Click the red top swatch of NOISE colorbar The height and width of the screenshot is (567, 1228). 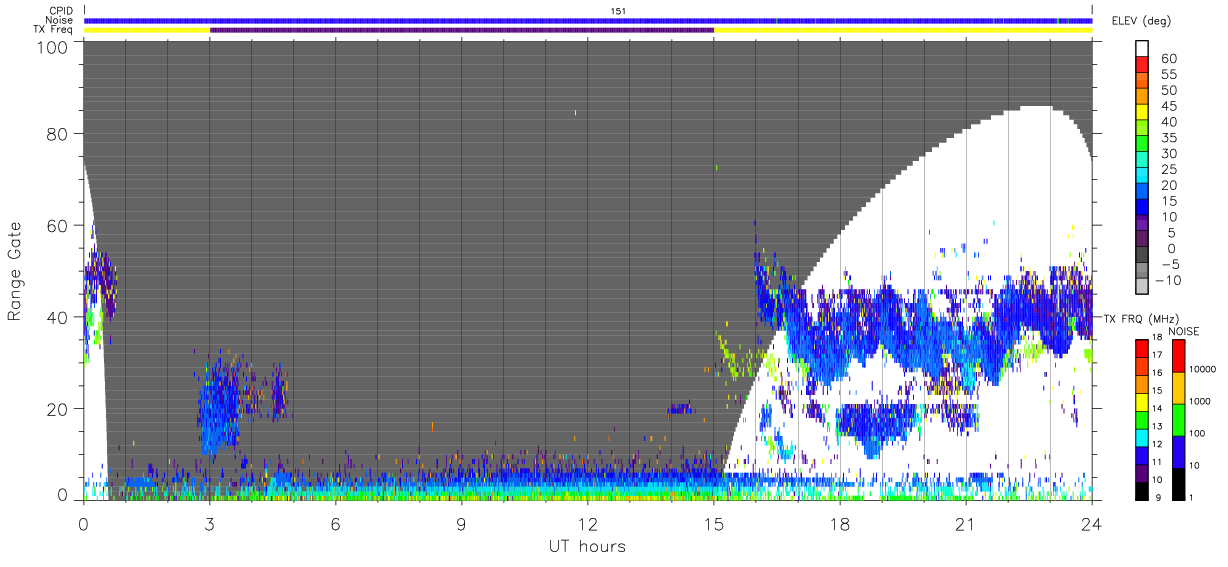click(x=1179, y=355)
